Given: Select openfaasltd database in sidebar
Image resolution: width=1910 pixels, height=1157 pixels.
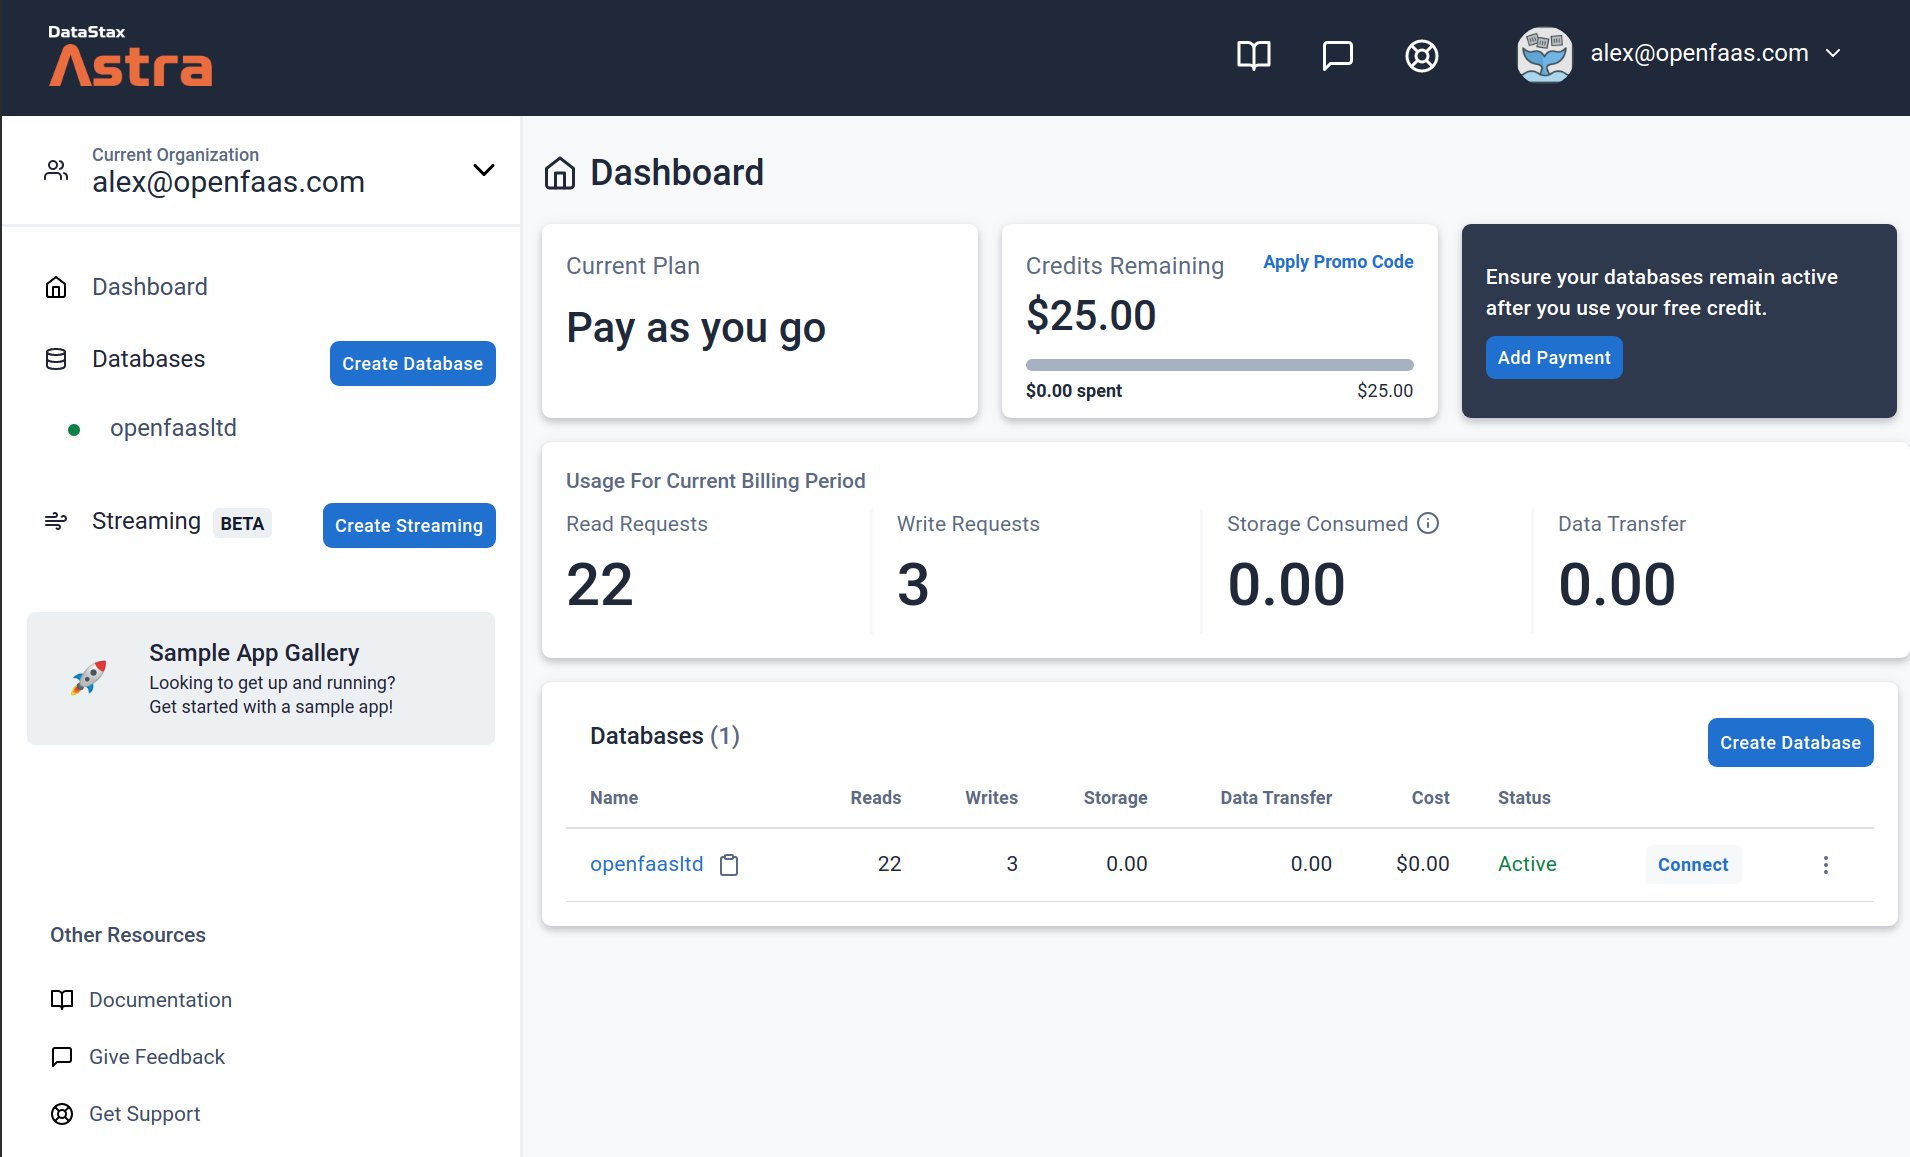Looking at the screenshot, I should point(173,428).
